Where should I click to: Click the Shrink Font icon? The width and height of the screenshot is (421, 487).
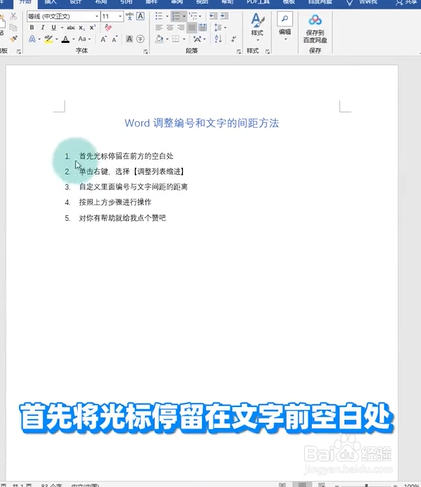click(x=115, y=39)
